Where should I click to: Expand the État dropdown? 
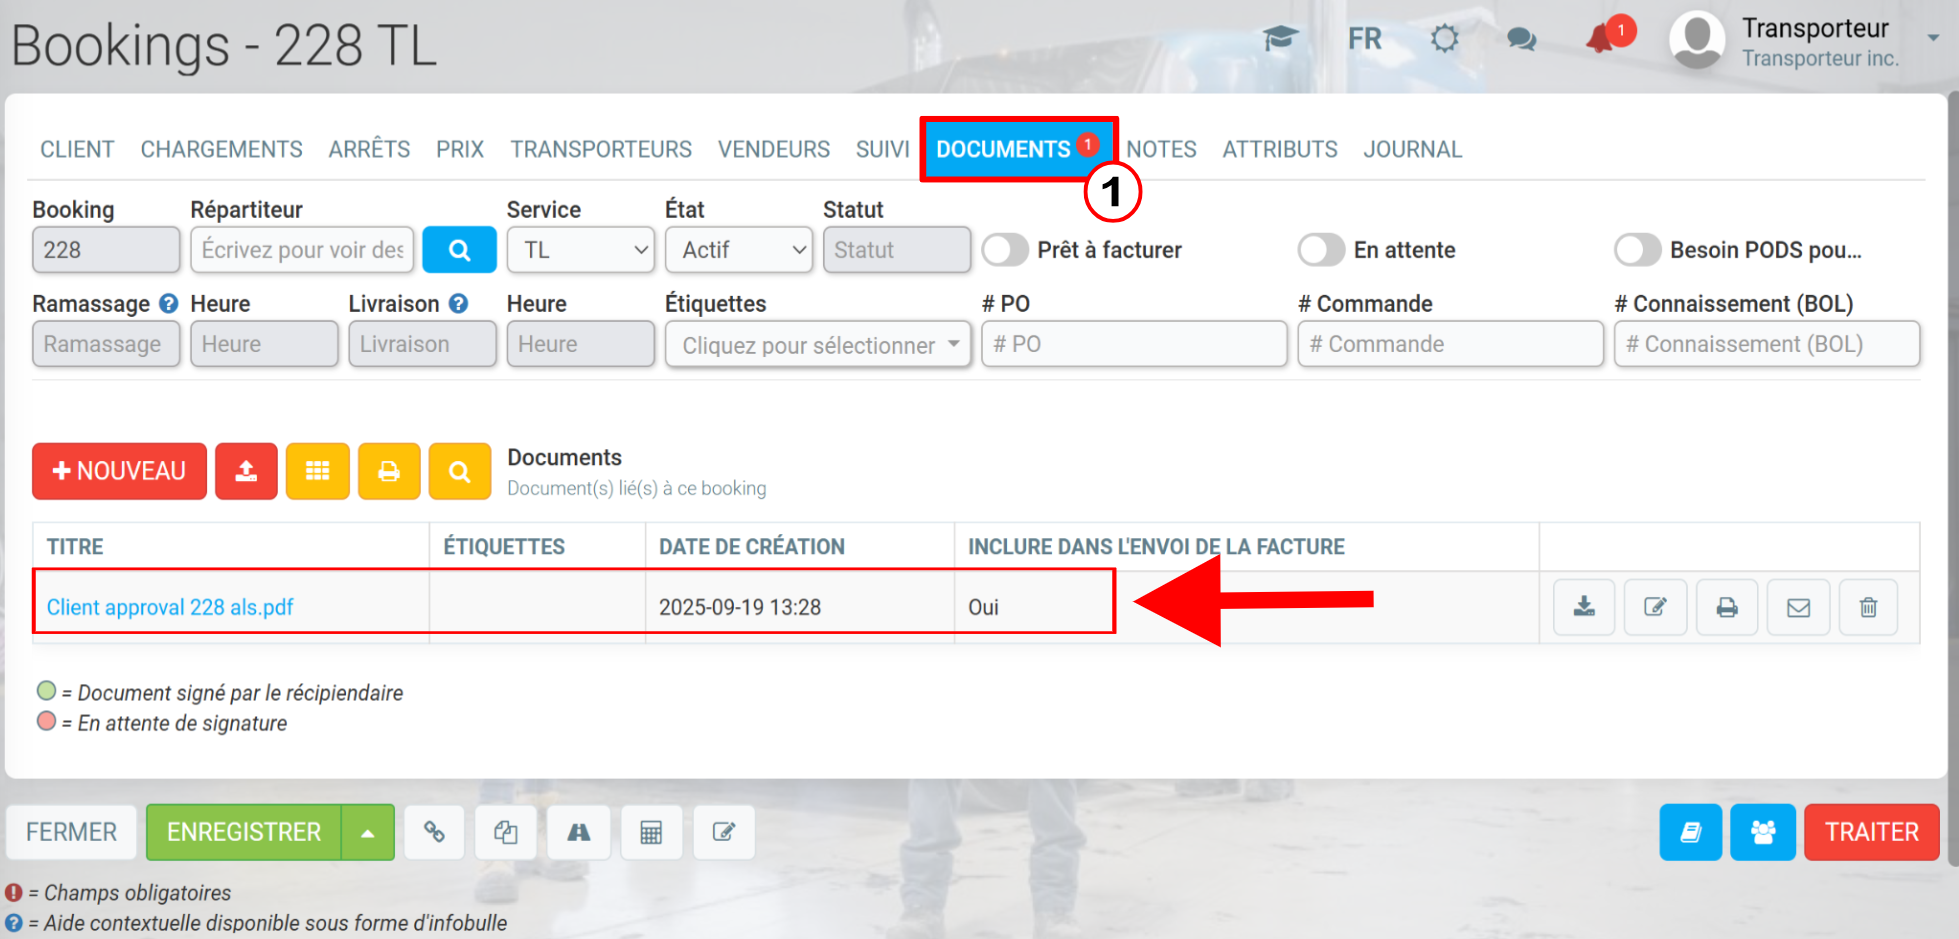(739, 250)
